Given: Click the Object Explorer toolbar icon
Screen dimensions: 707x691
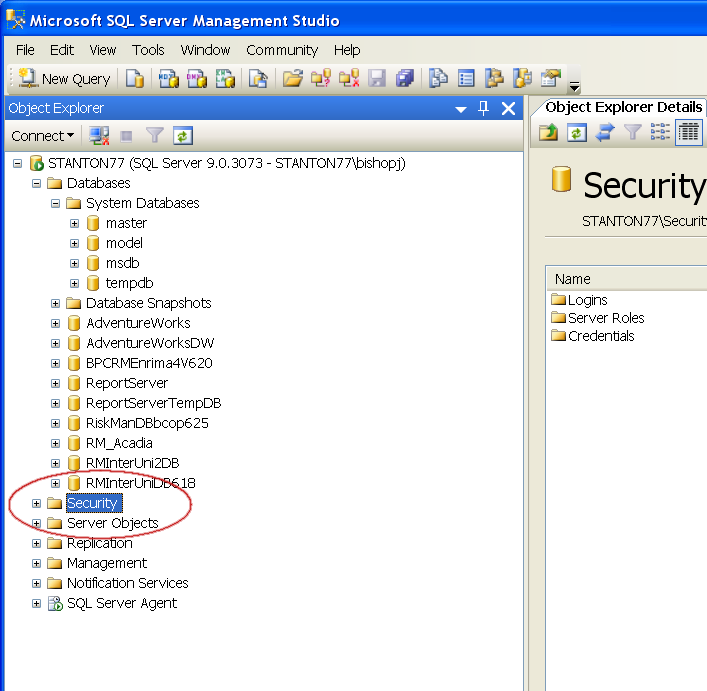Looking at the screenshot, I should (494, 78).
